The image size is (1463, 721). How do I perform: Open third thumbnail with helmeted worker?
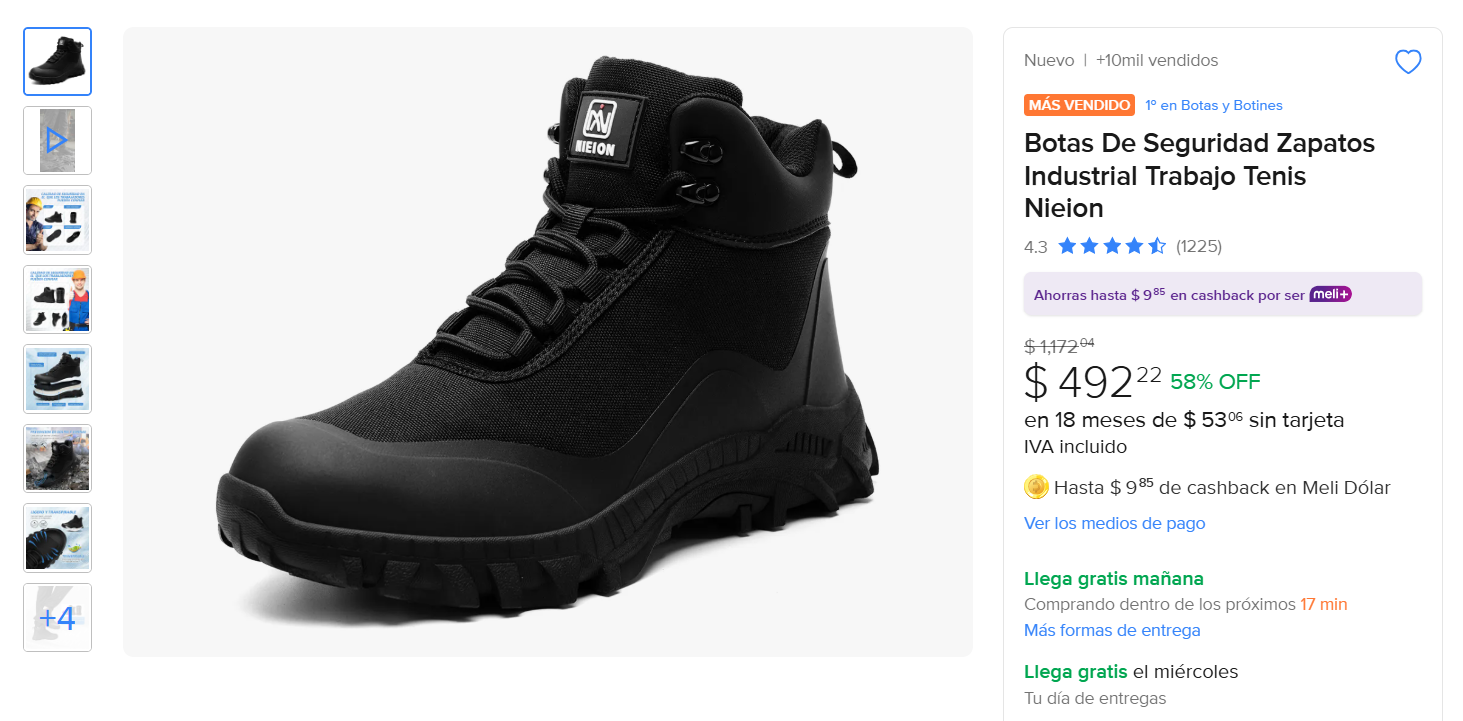click(57, 219)
